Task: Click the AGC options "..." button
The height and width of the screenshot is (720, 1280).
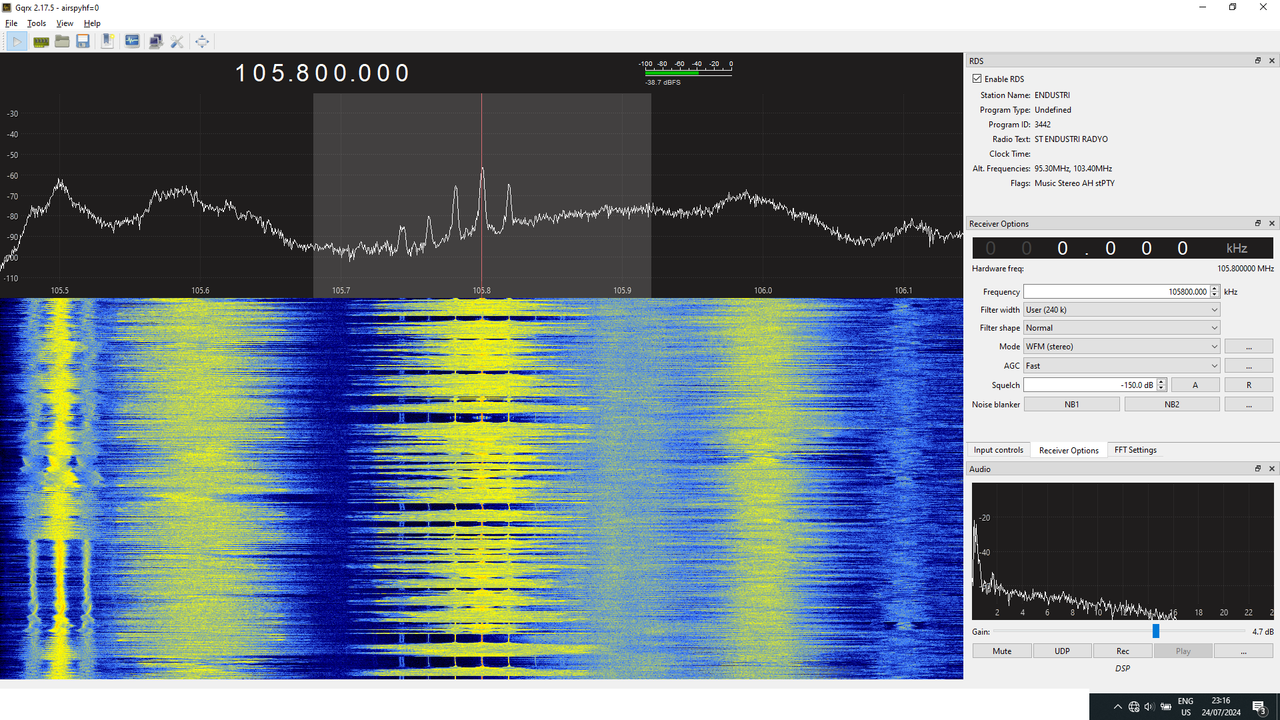Action: click(x=1249, y=366)
